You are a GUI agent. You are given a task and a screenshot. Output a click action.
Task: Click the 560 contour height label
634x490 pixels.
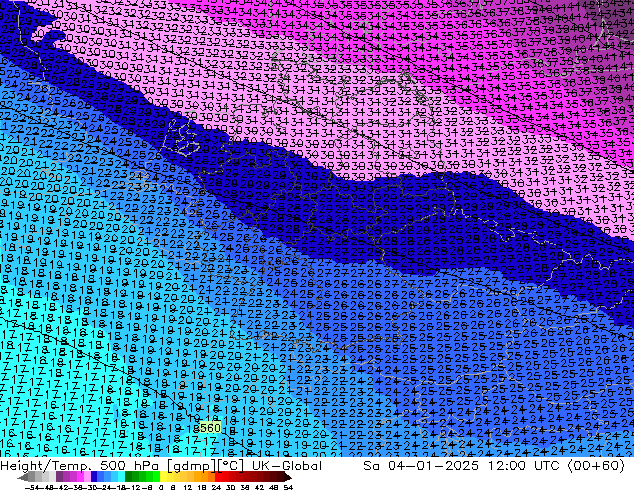pos(210,428)
